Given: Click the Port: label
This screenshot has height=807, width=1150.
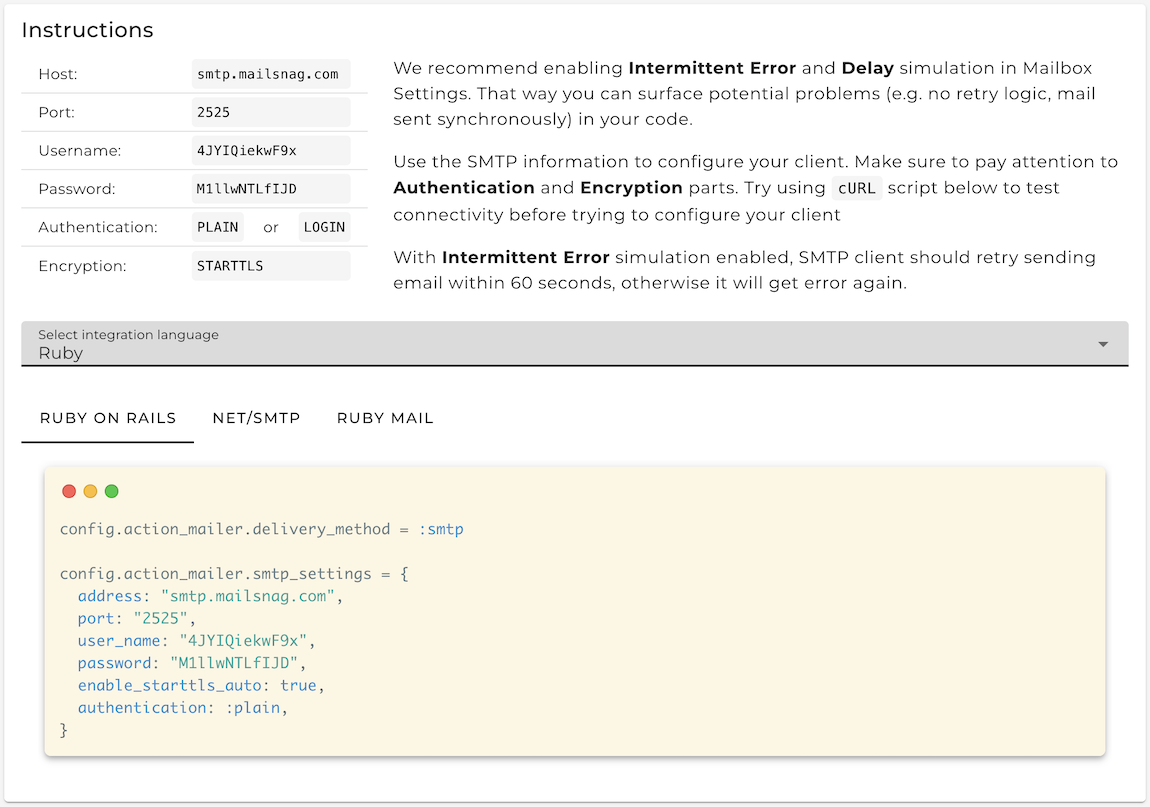Looking at the screenshot, I should [x=56, y=112].
